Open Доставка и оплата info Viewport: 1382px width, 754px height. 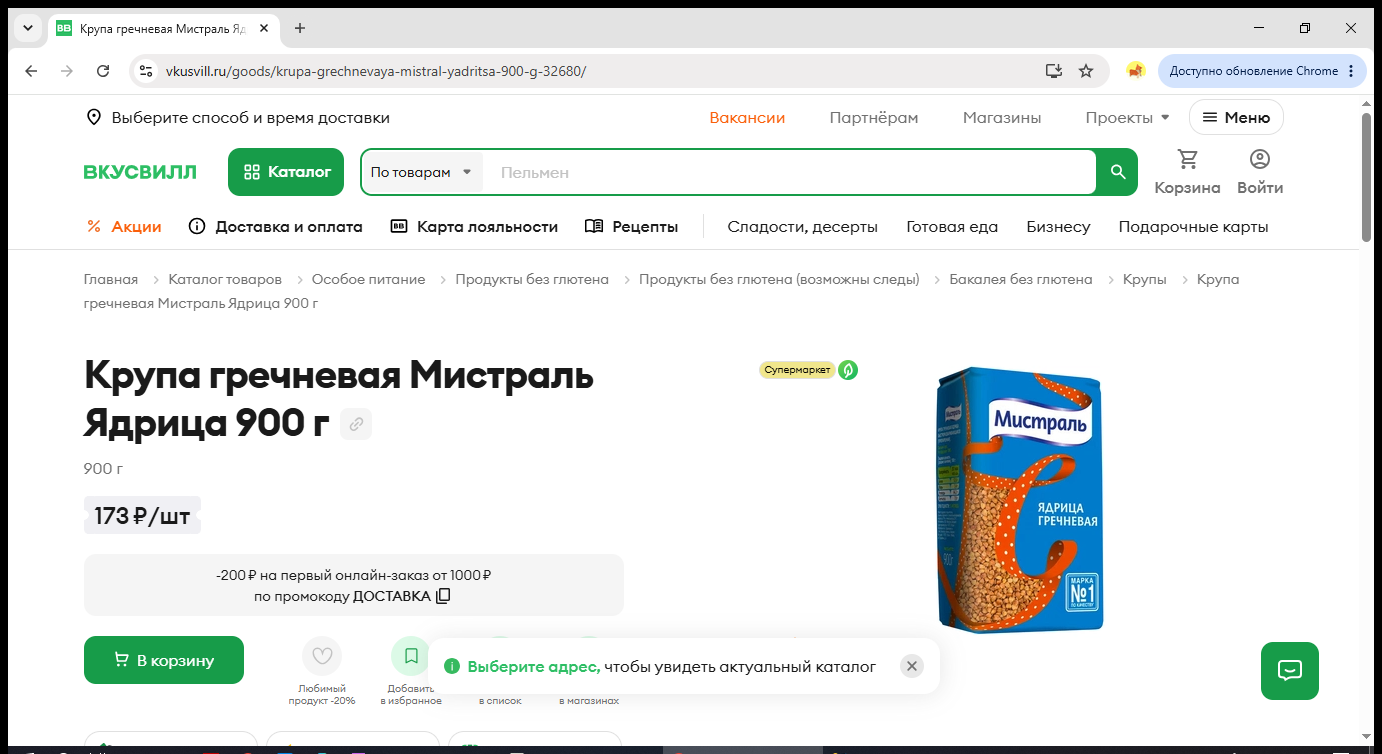(x=275, y=226)
